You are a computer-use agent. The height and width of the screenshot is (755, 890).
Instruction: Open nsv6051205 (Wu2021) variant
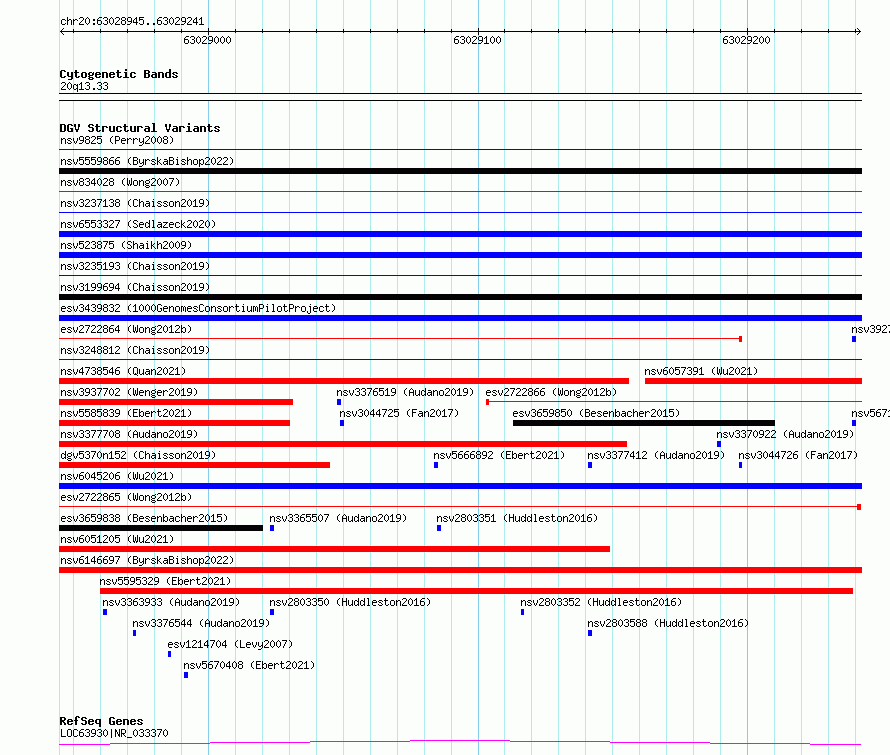coord(117,539)
